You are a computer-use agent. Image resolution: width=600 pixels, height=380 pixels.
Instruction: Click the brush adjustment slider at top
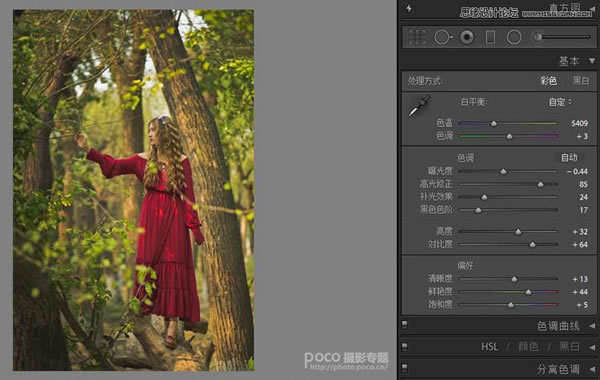click(x=561, y=37)
